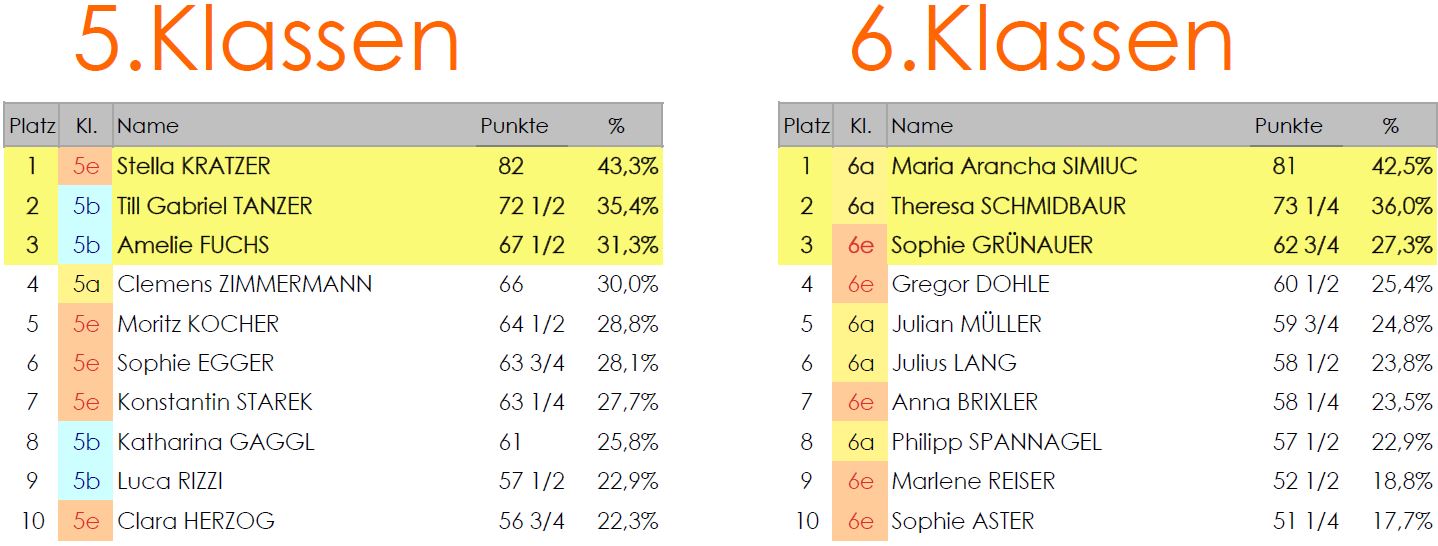Select the Name column header in 6.Klassen table
This screenshot has height=546, width=1438.
[921, 126]
